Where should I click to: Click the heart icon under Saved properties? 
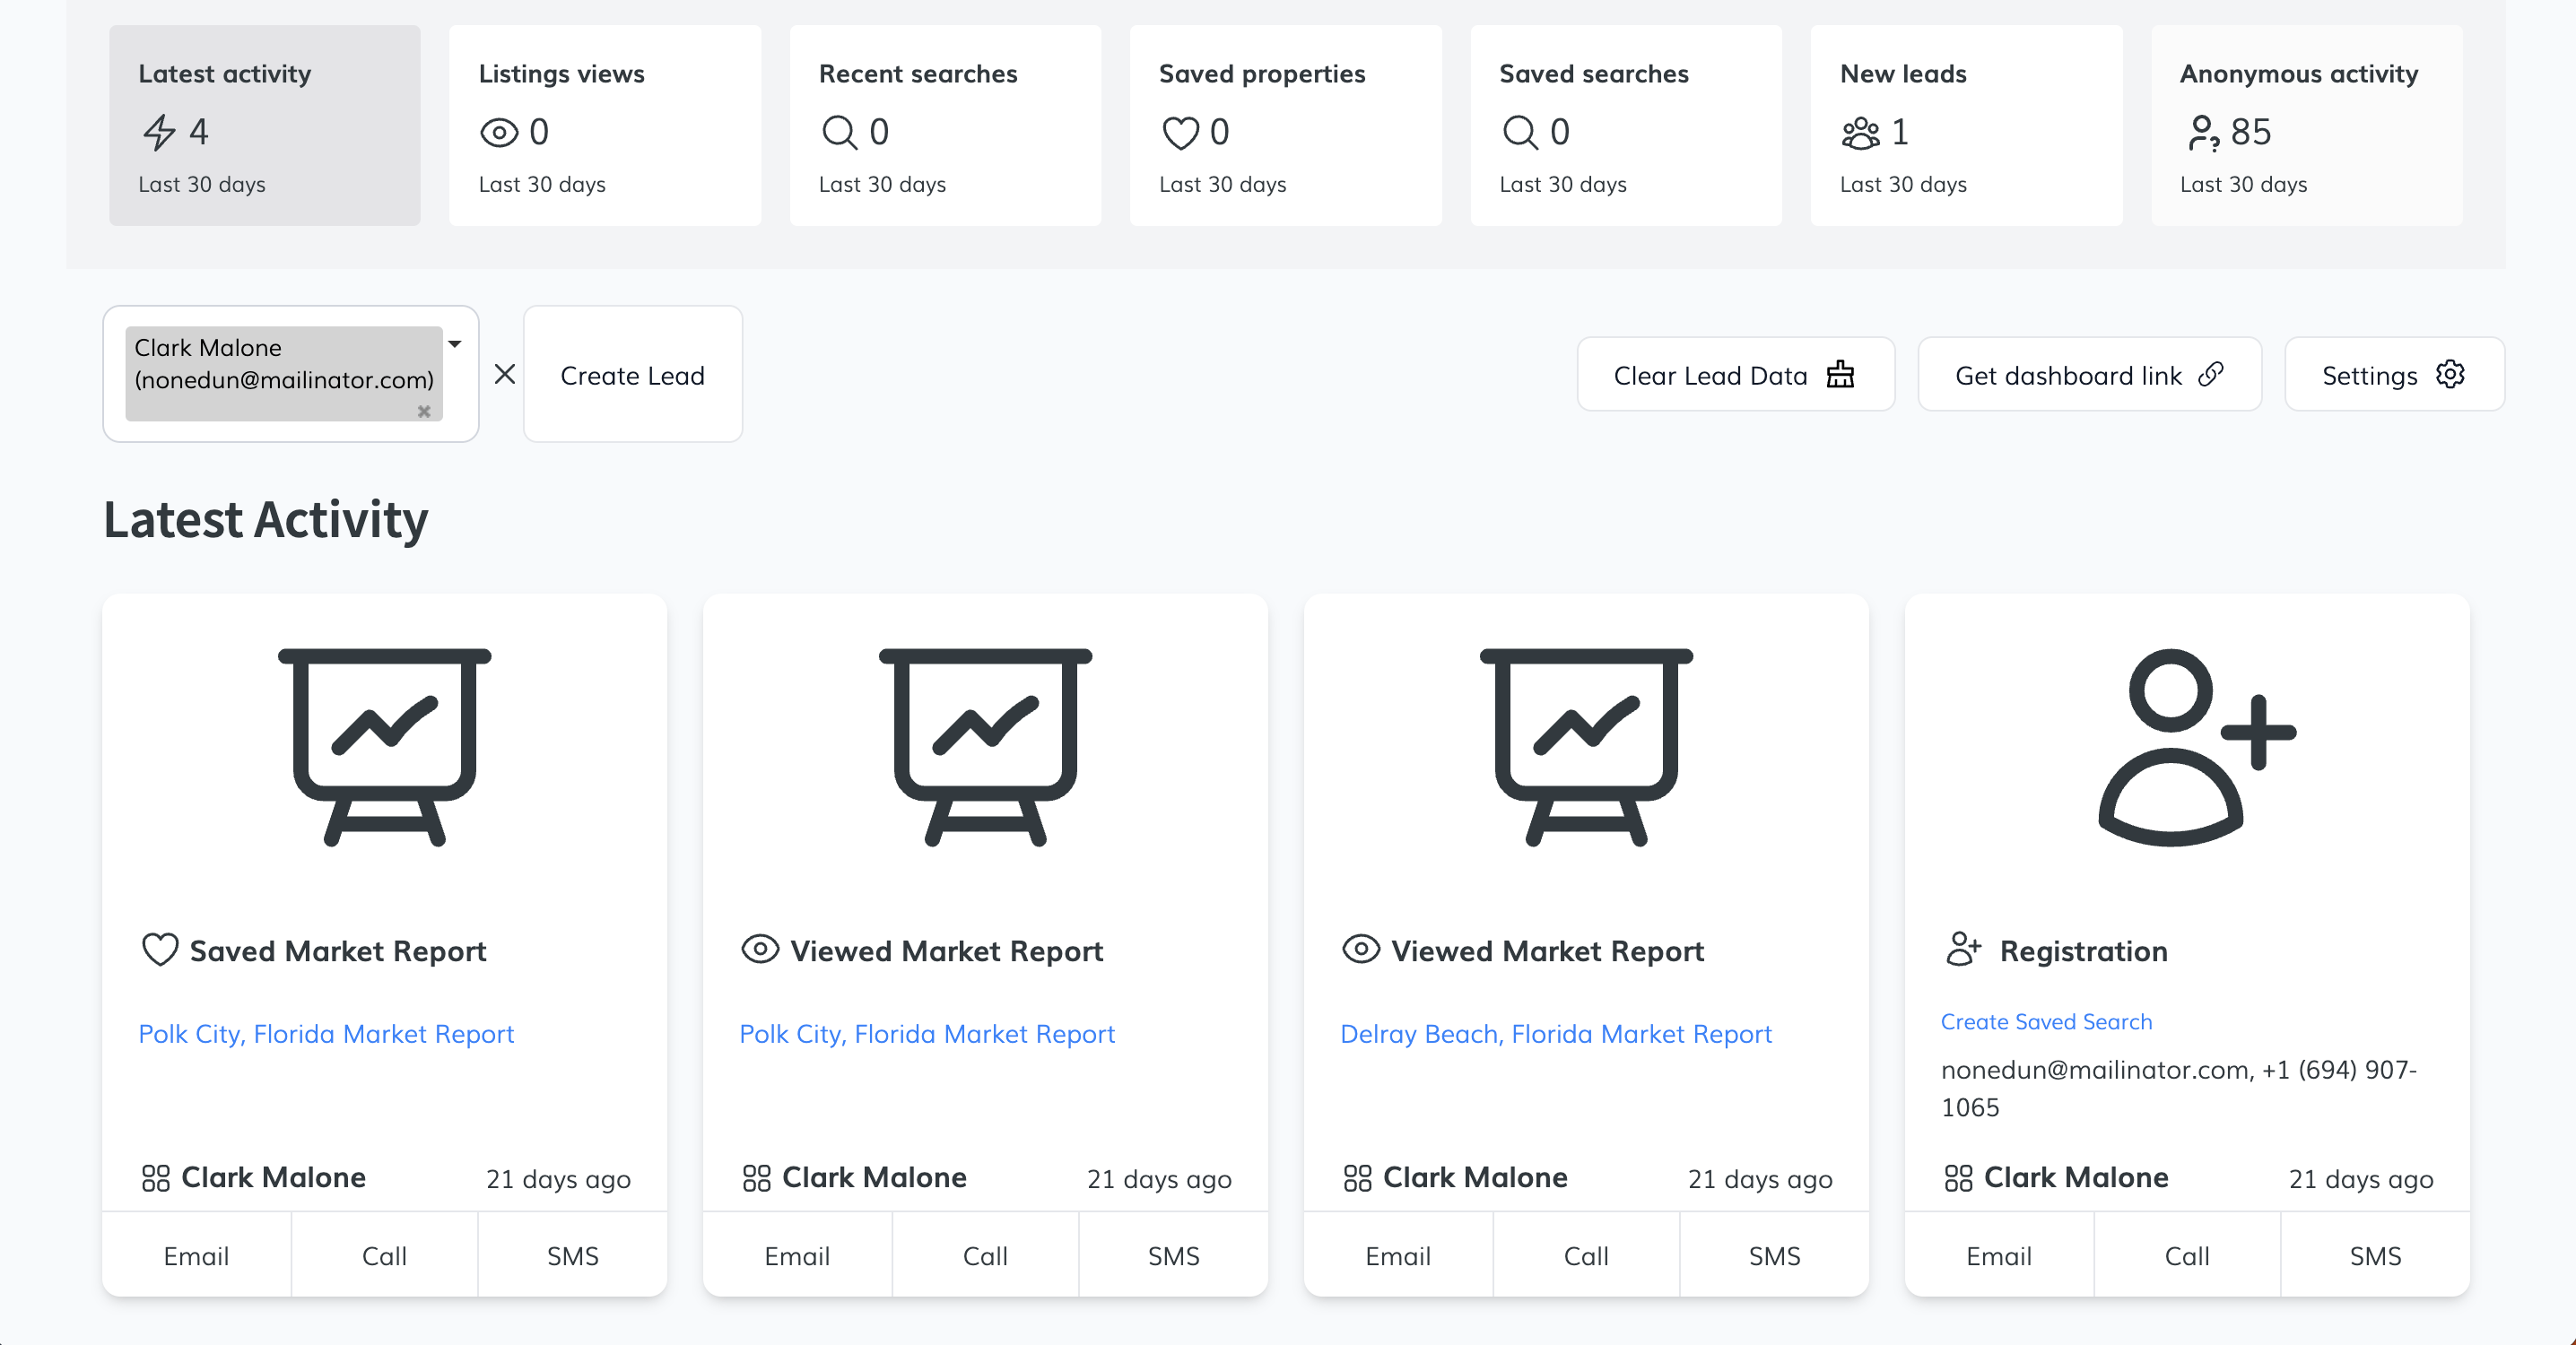tap(1180, 132)
